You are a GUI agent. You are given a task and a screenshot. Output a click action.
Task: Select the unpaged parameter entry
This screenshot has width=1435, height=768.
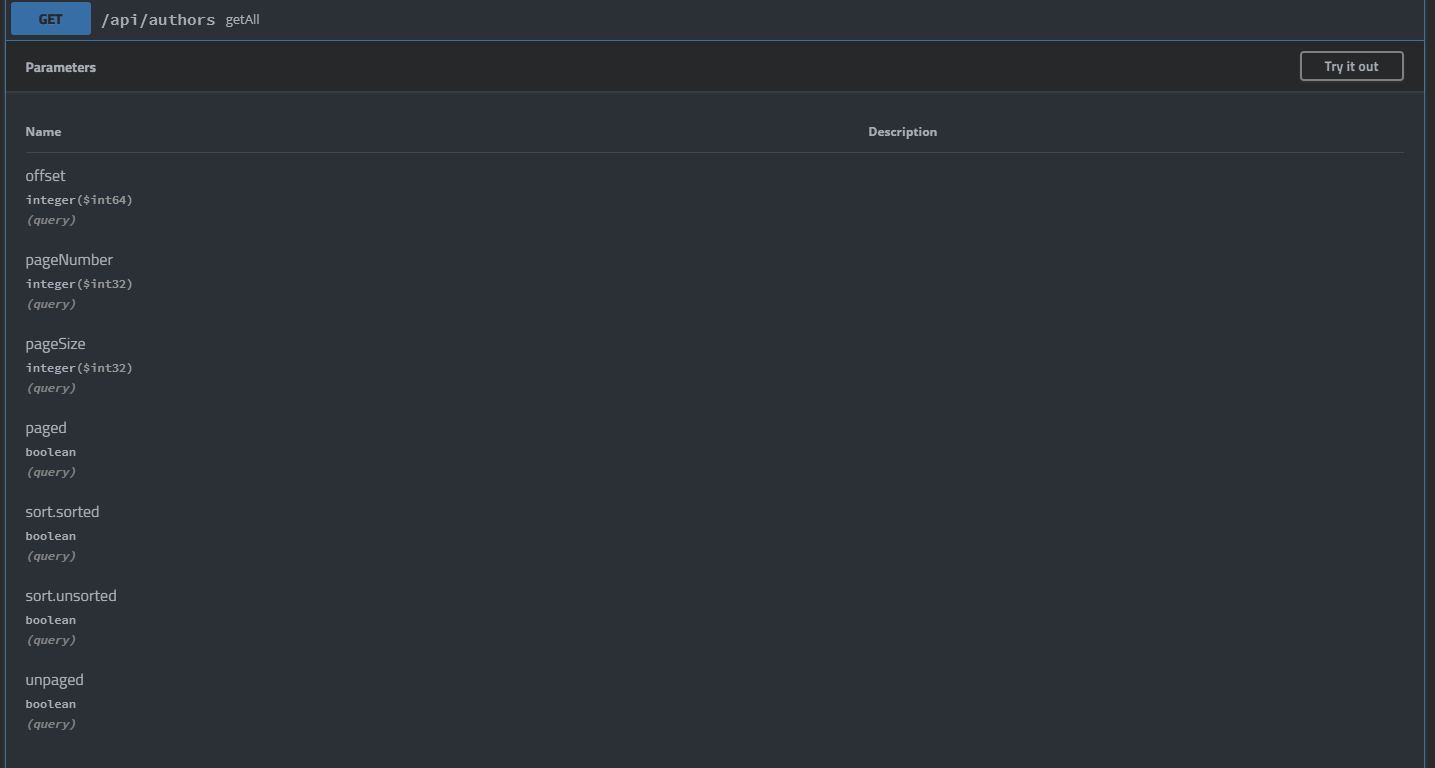click(x=54, y=679)
